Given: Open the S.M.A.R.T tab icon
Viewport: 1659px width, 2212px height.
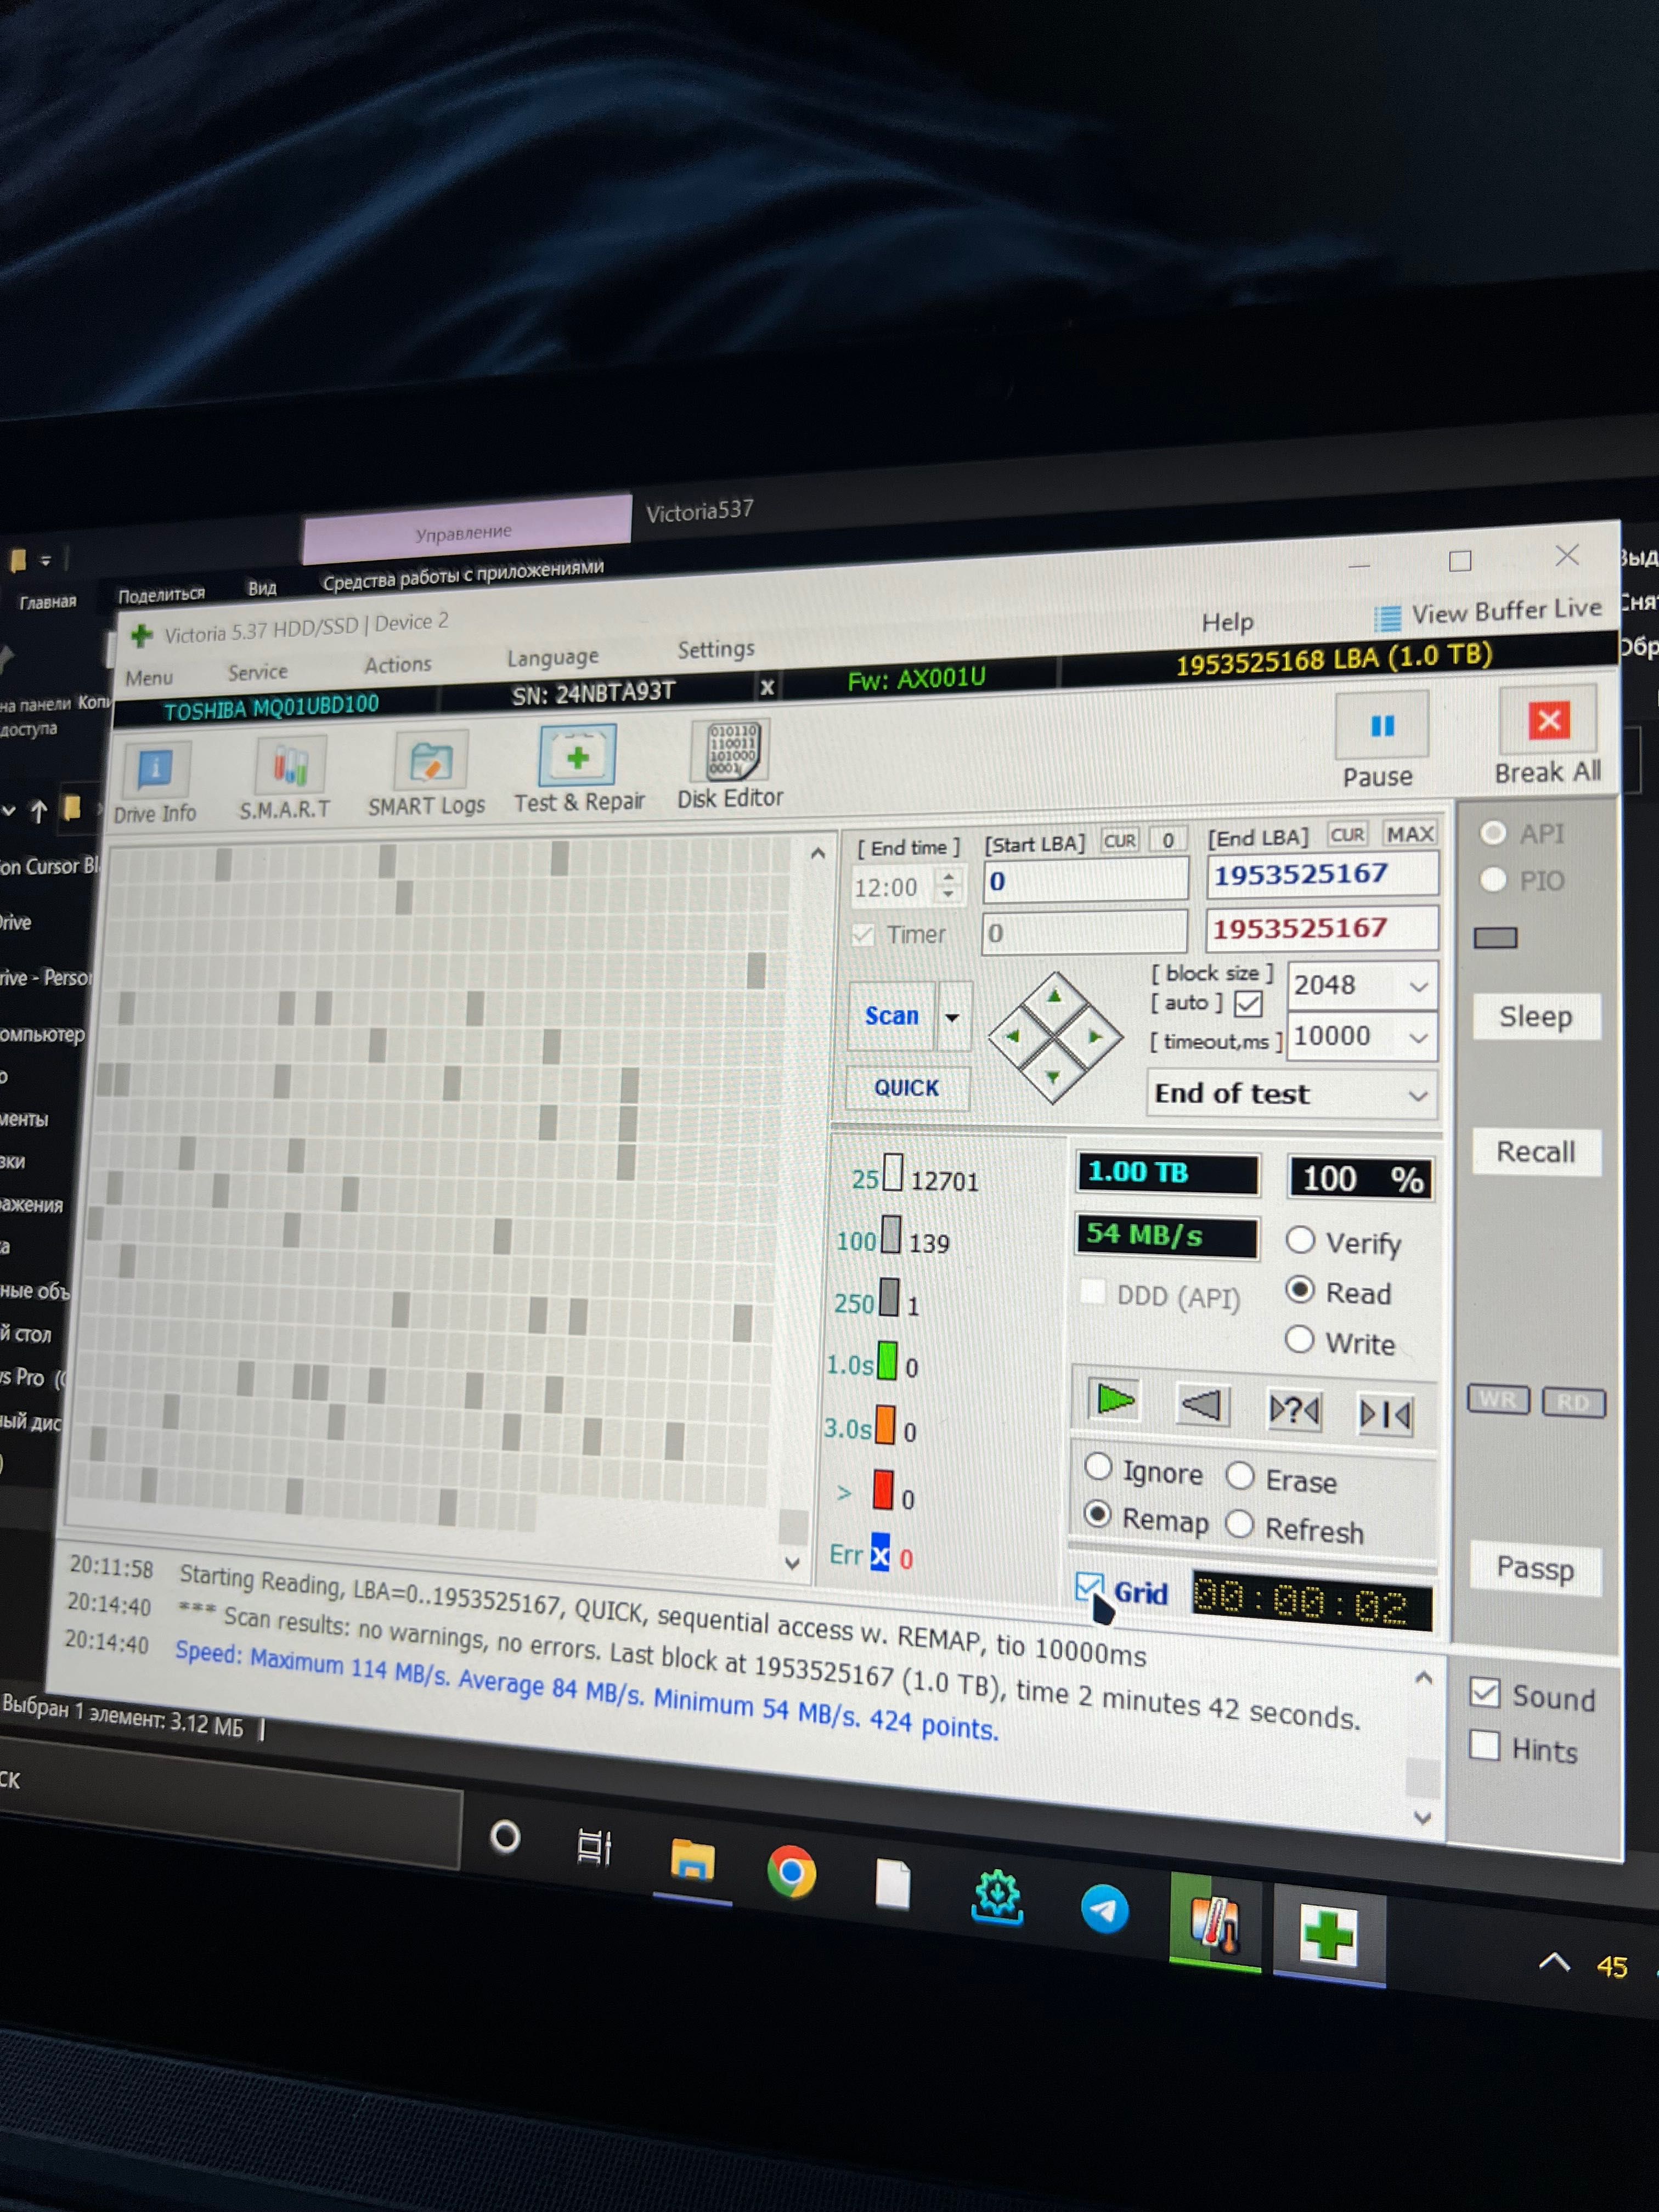Looking at the screenshot, I should [290, 765].
